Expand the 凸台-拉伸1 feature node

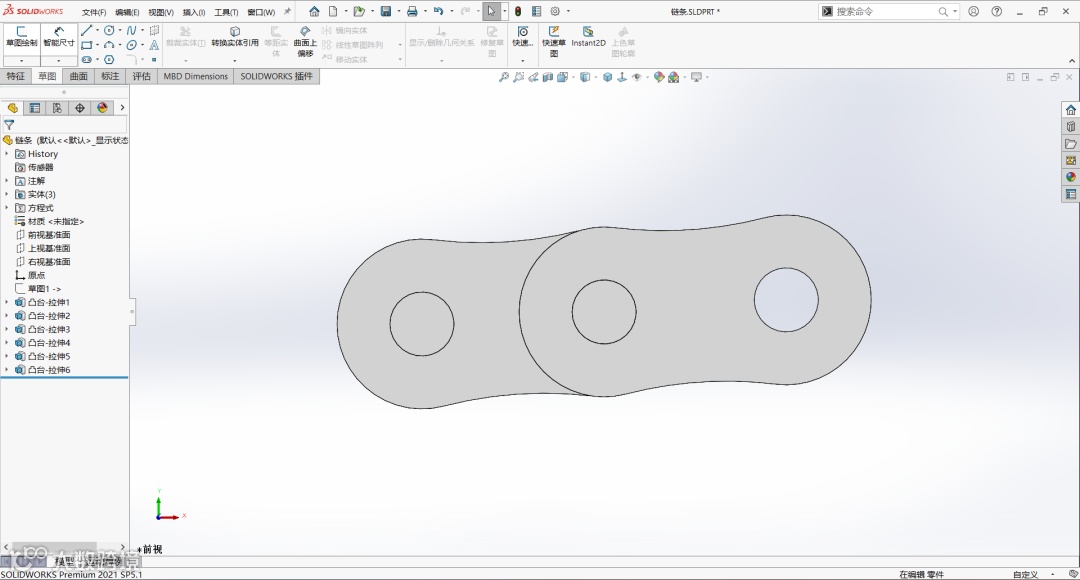point(7,302)
